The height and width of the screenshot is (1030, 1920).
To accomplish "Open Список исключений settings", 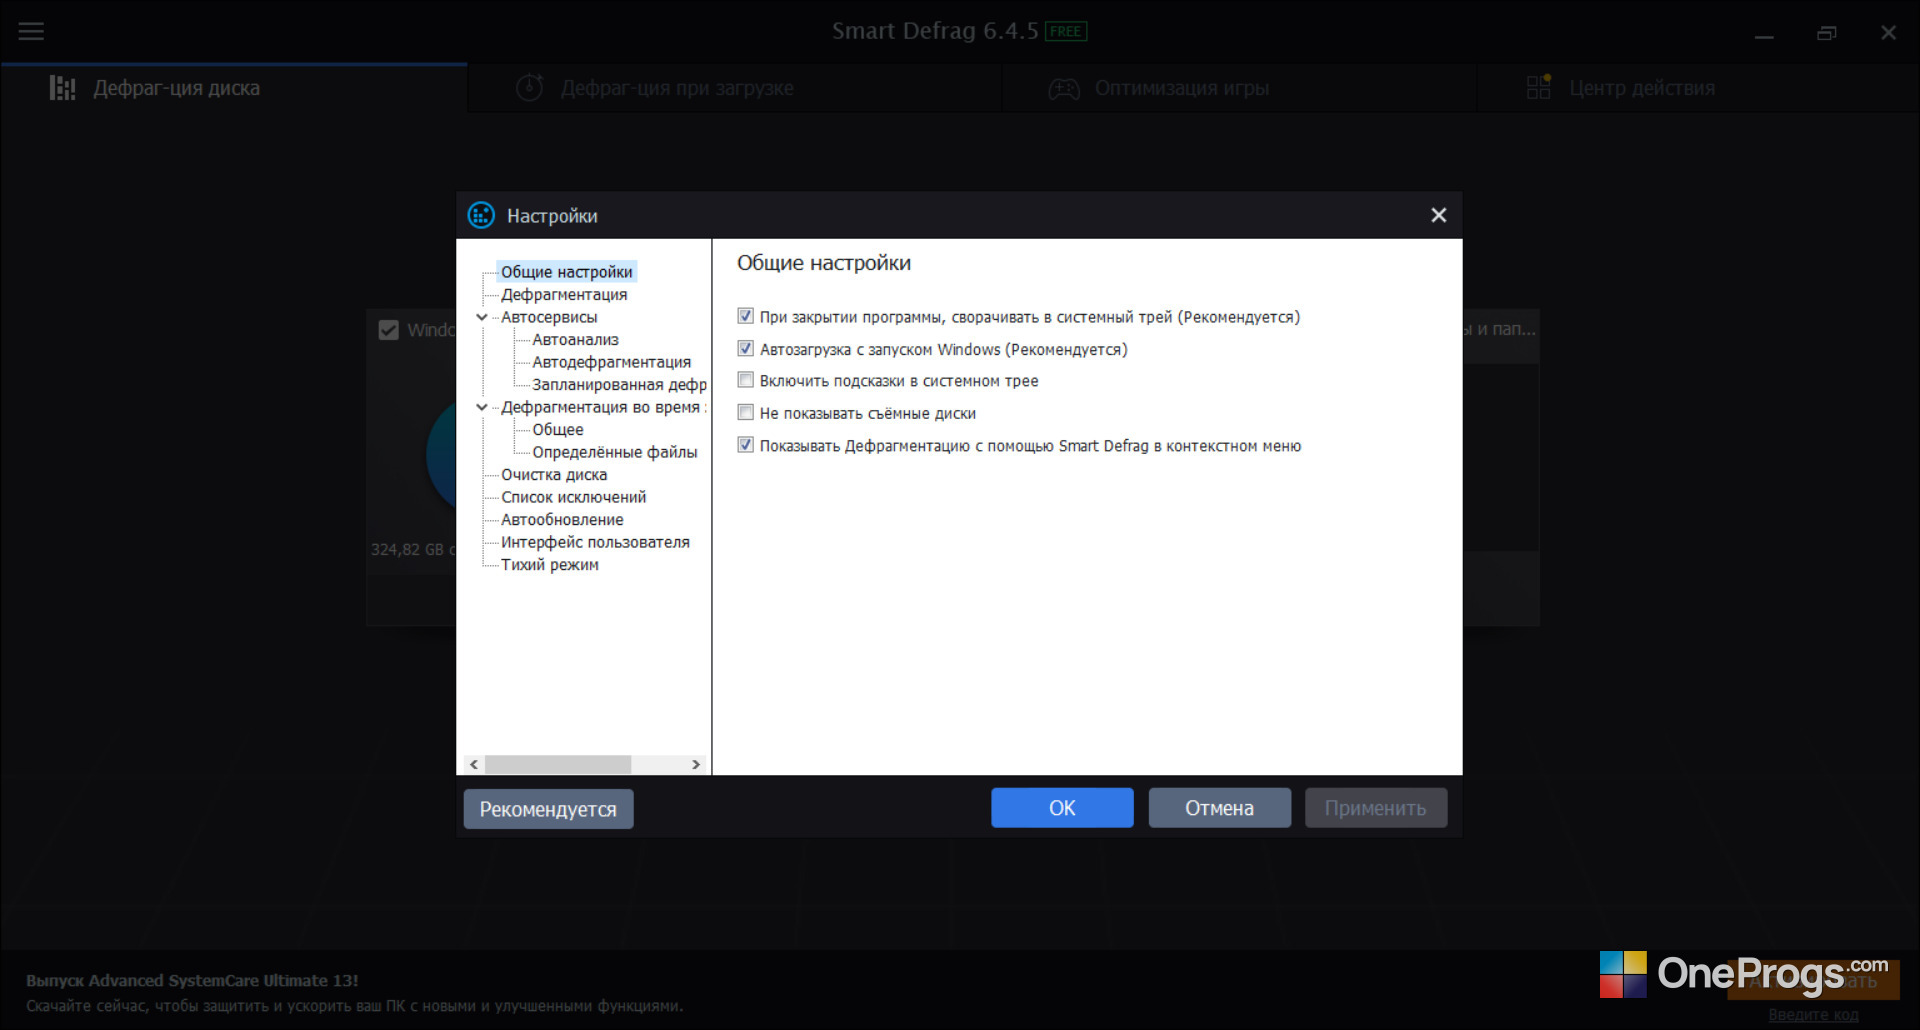I will pyautogui.click(x=573, y=497).
